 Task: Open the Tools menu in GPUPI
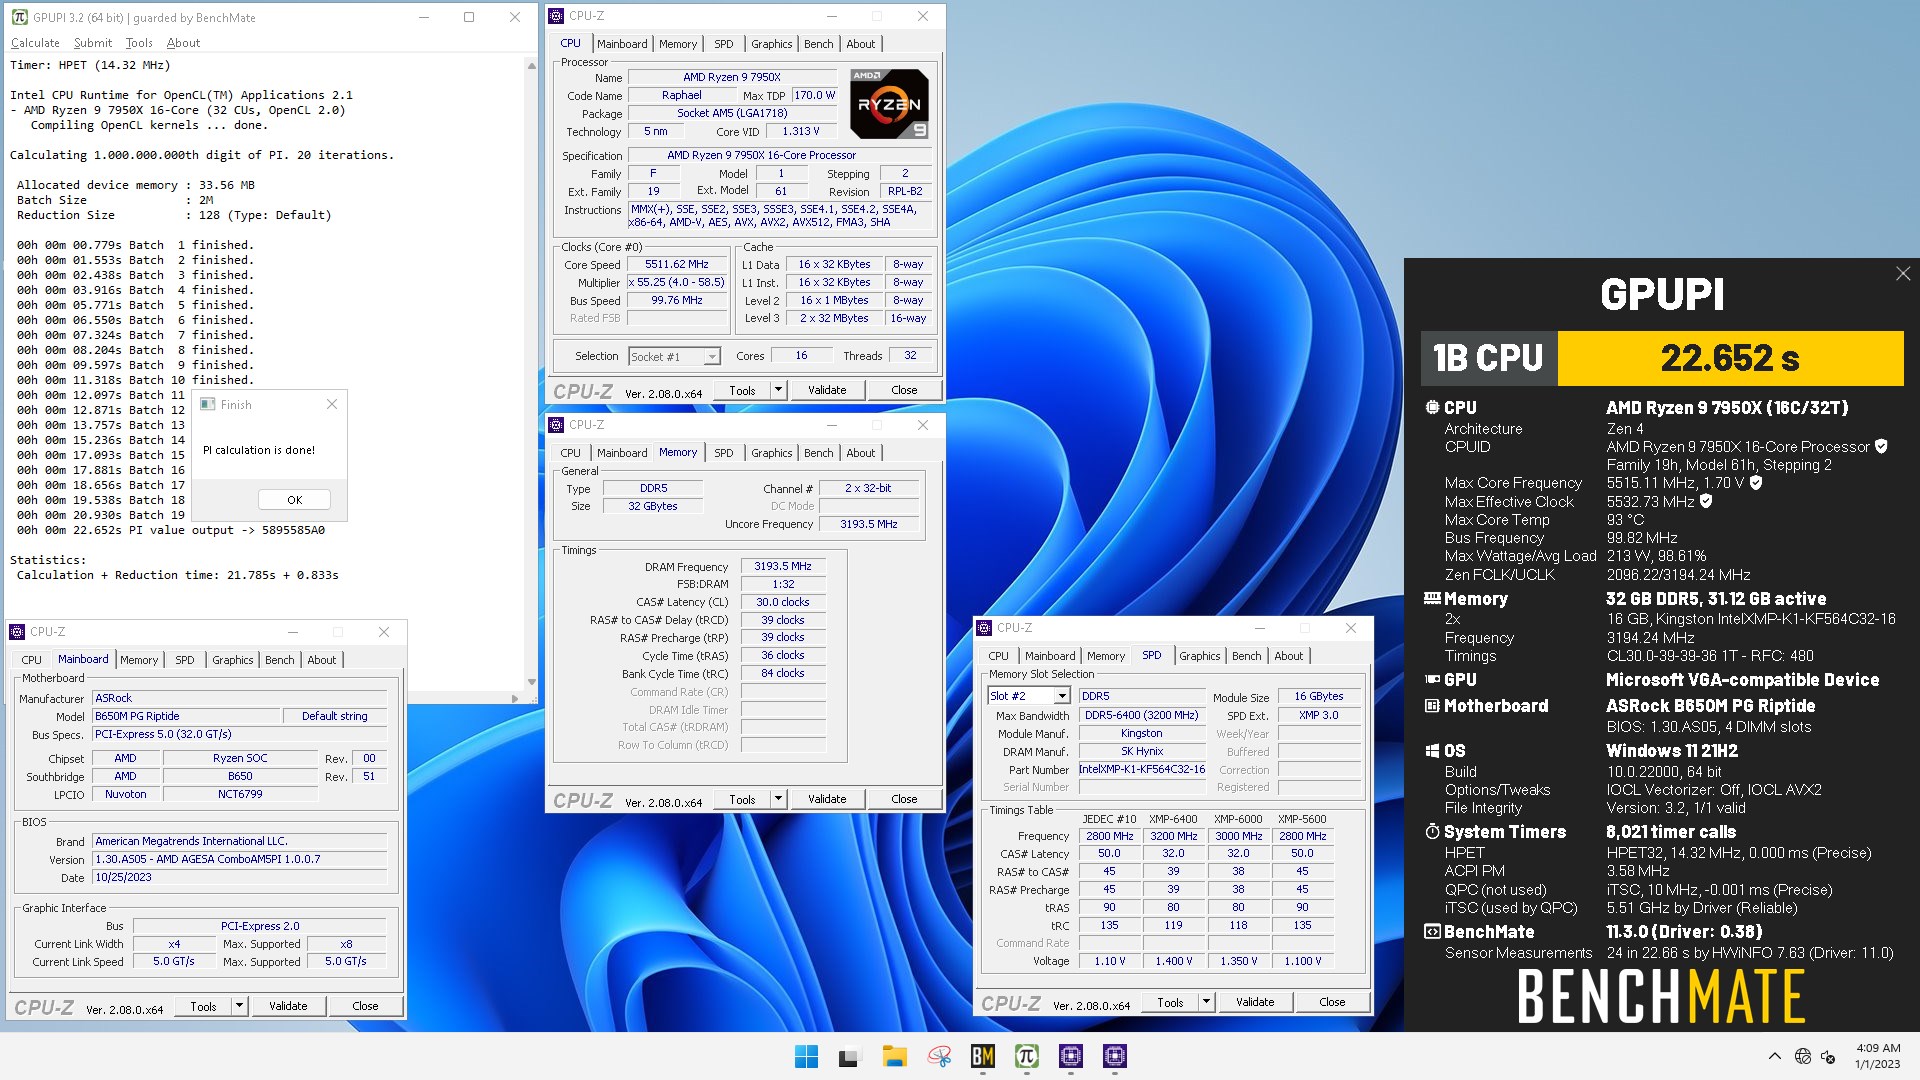pos(139,43)
